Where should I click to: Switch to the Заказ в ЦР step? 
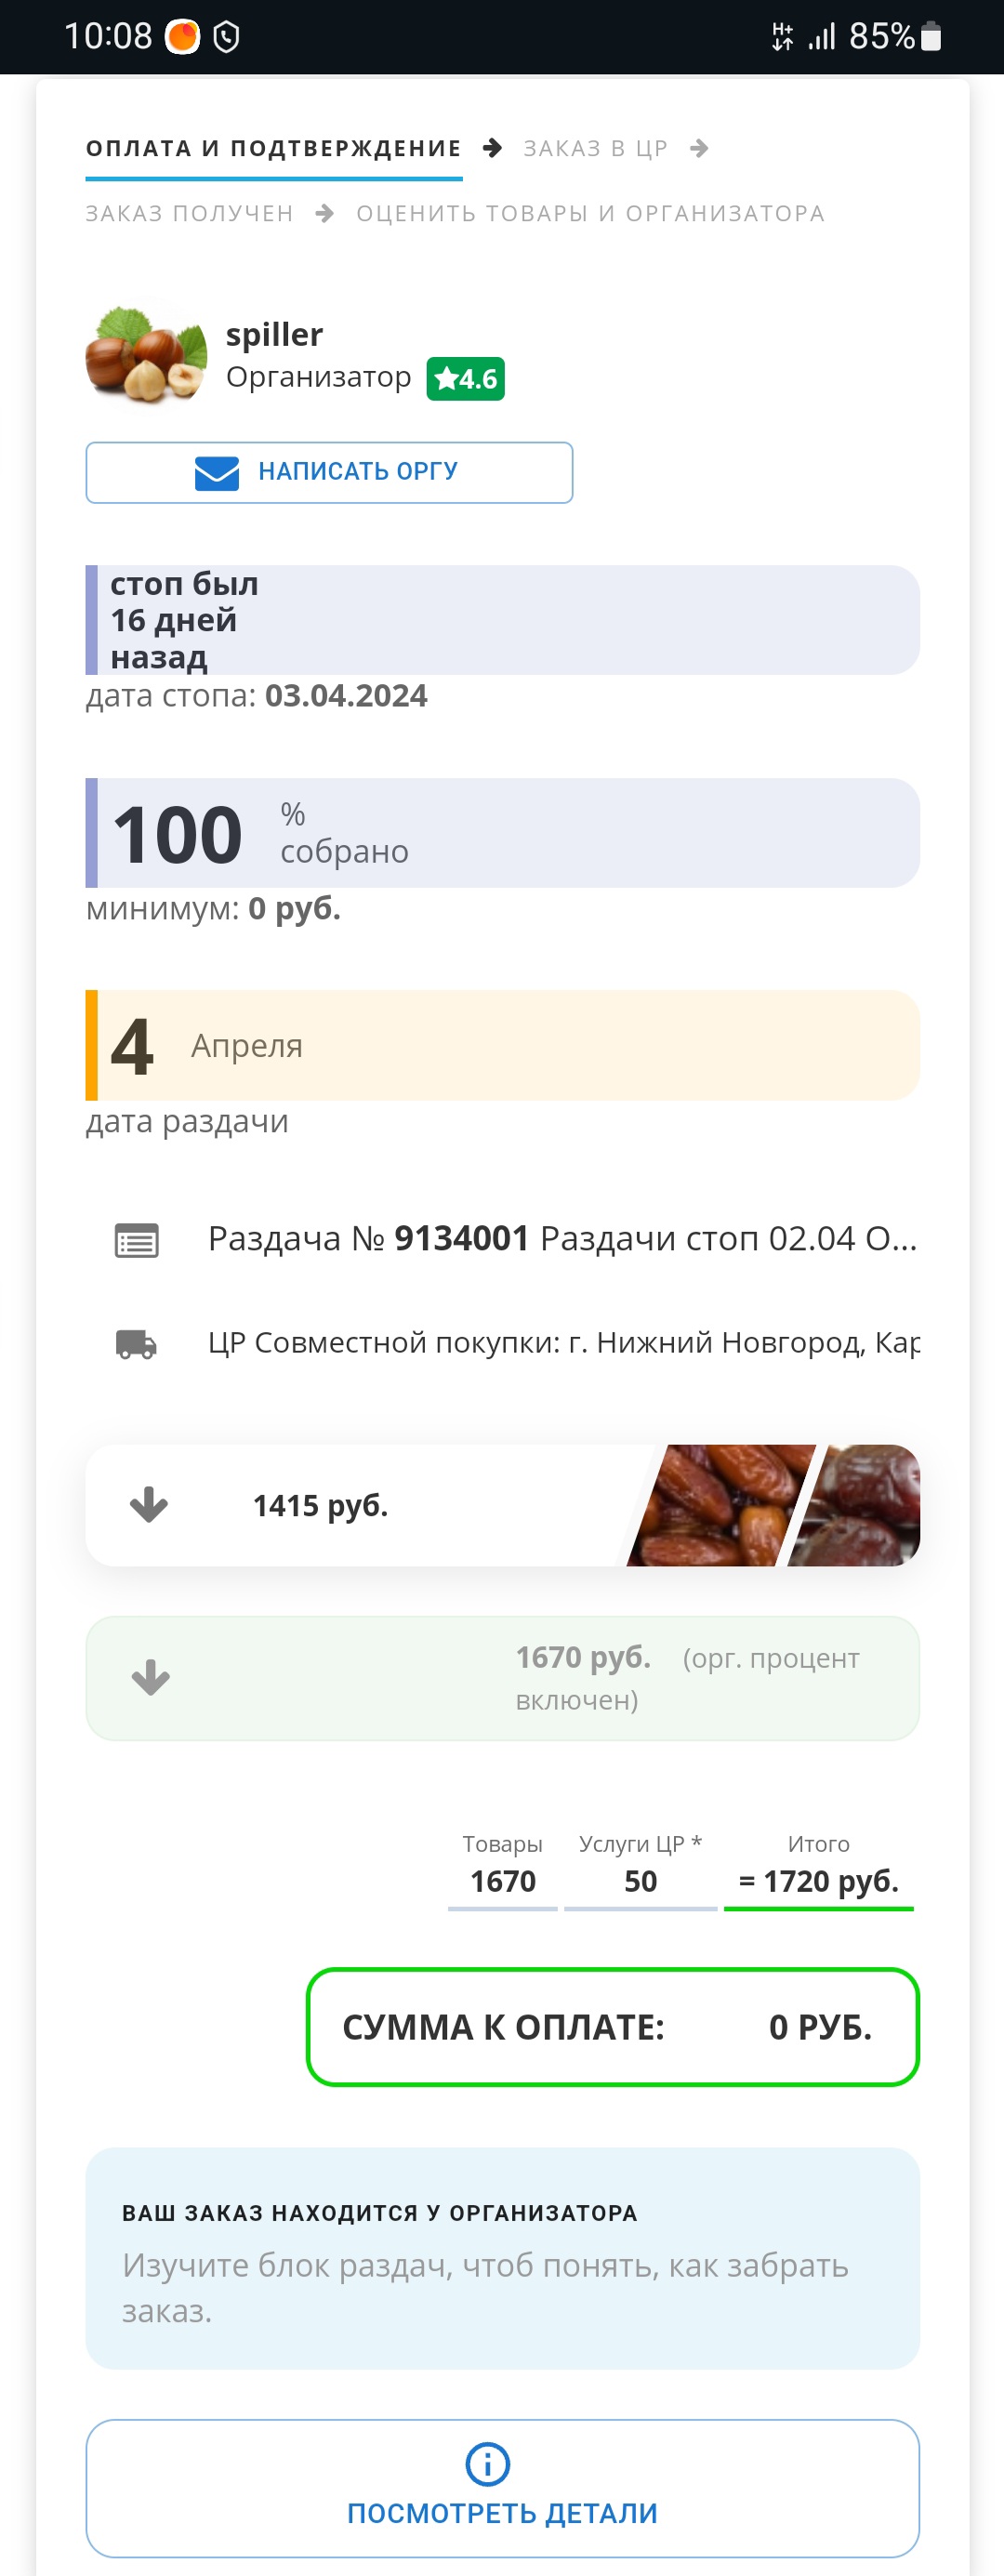(595, 149)
